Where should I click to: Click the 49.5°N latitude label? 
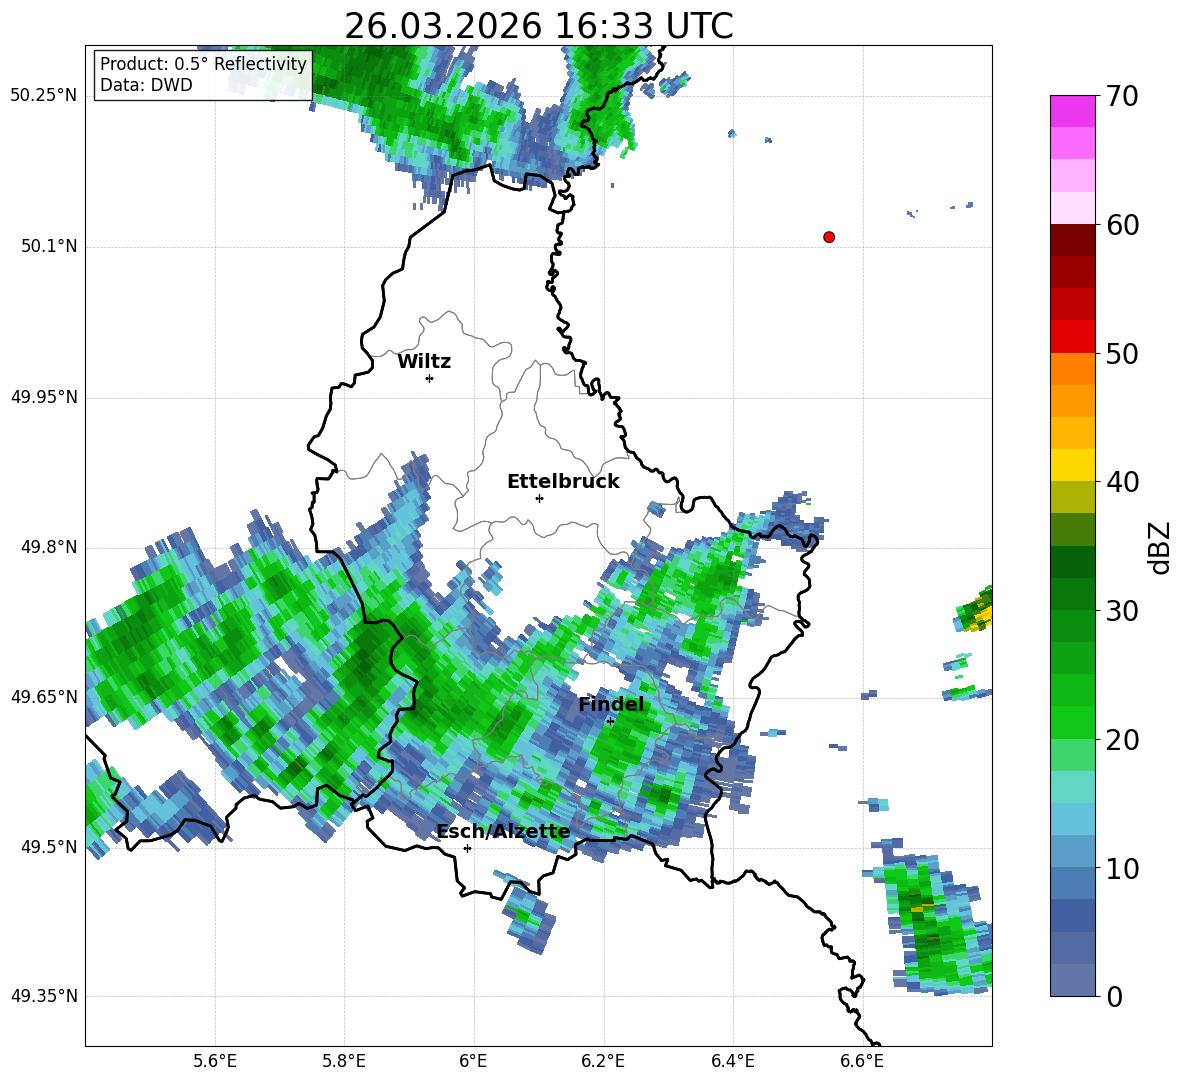(49, 846)
